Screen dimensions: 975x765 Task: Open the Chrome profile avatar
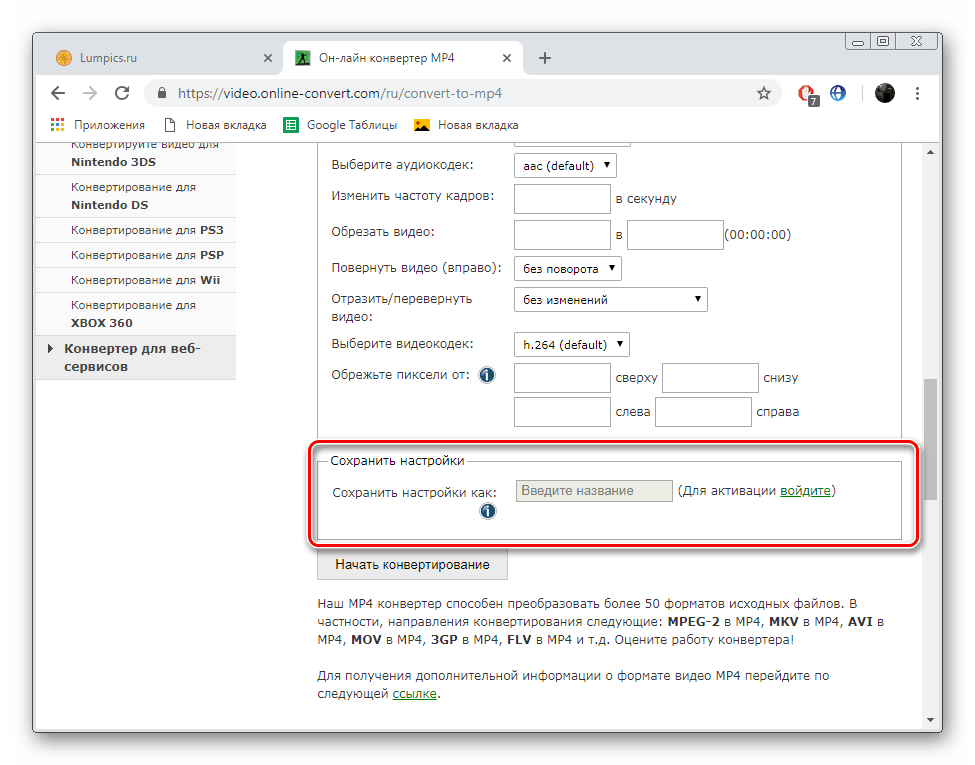click(885, 92)
